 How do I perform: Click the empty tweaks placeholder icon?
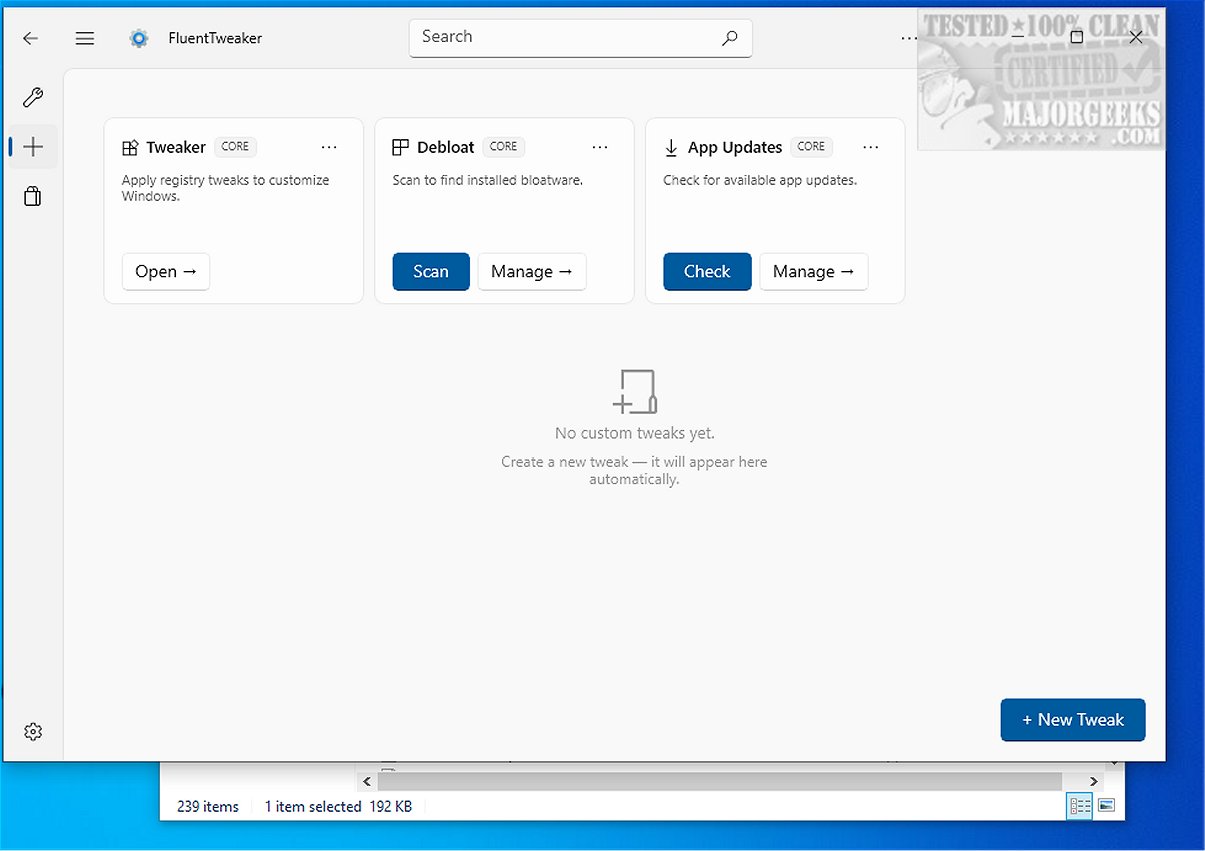[x=635, y=391]
